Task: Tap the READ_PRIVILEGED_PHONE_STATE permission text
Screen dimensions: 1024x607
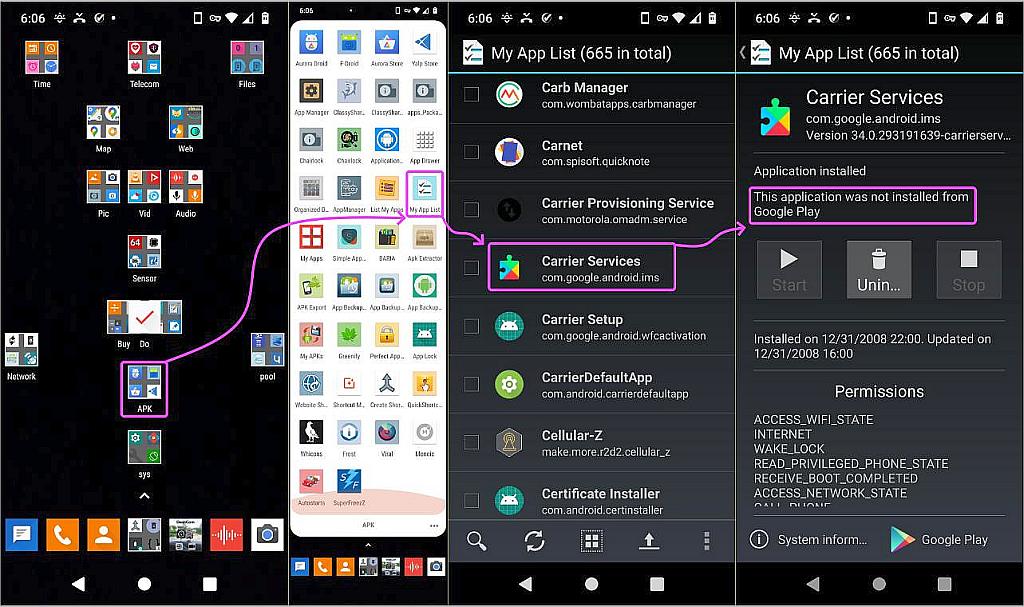Action: tap(851, 463)
